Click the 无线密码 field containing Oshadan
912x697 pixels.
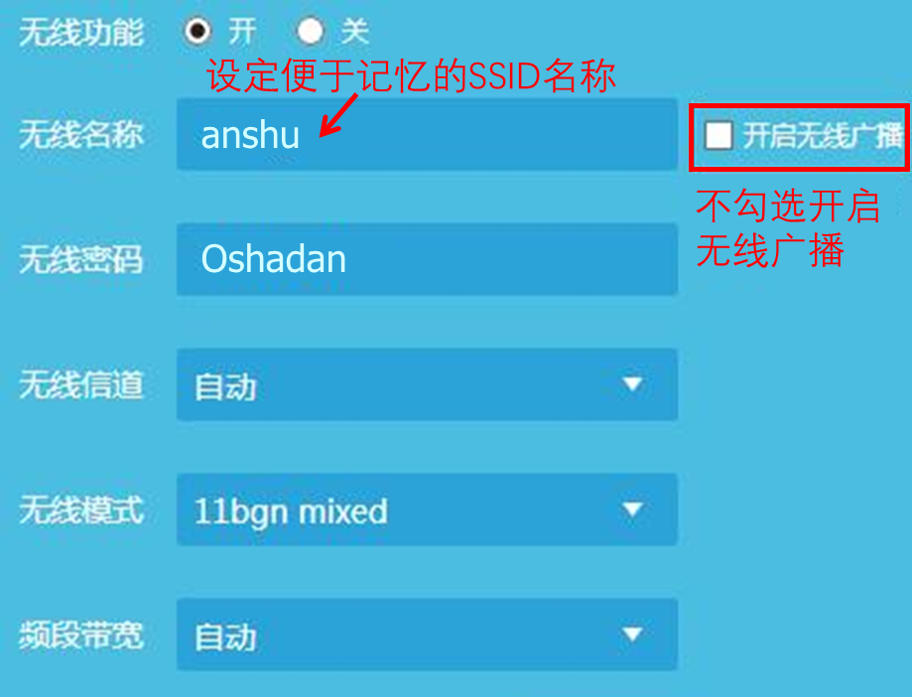coord(428,259)
